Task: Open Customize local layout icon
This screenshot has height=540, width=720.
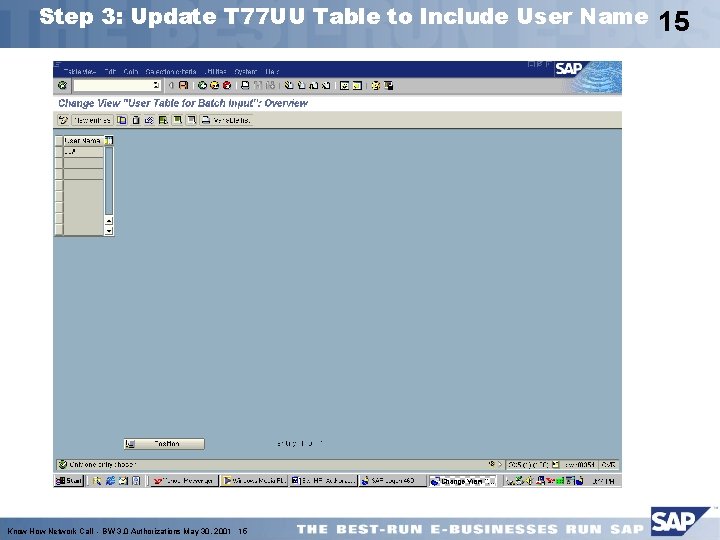Action: 388,85
